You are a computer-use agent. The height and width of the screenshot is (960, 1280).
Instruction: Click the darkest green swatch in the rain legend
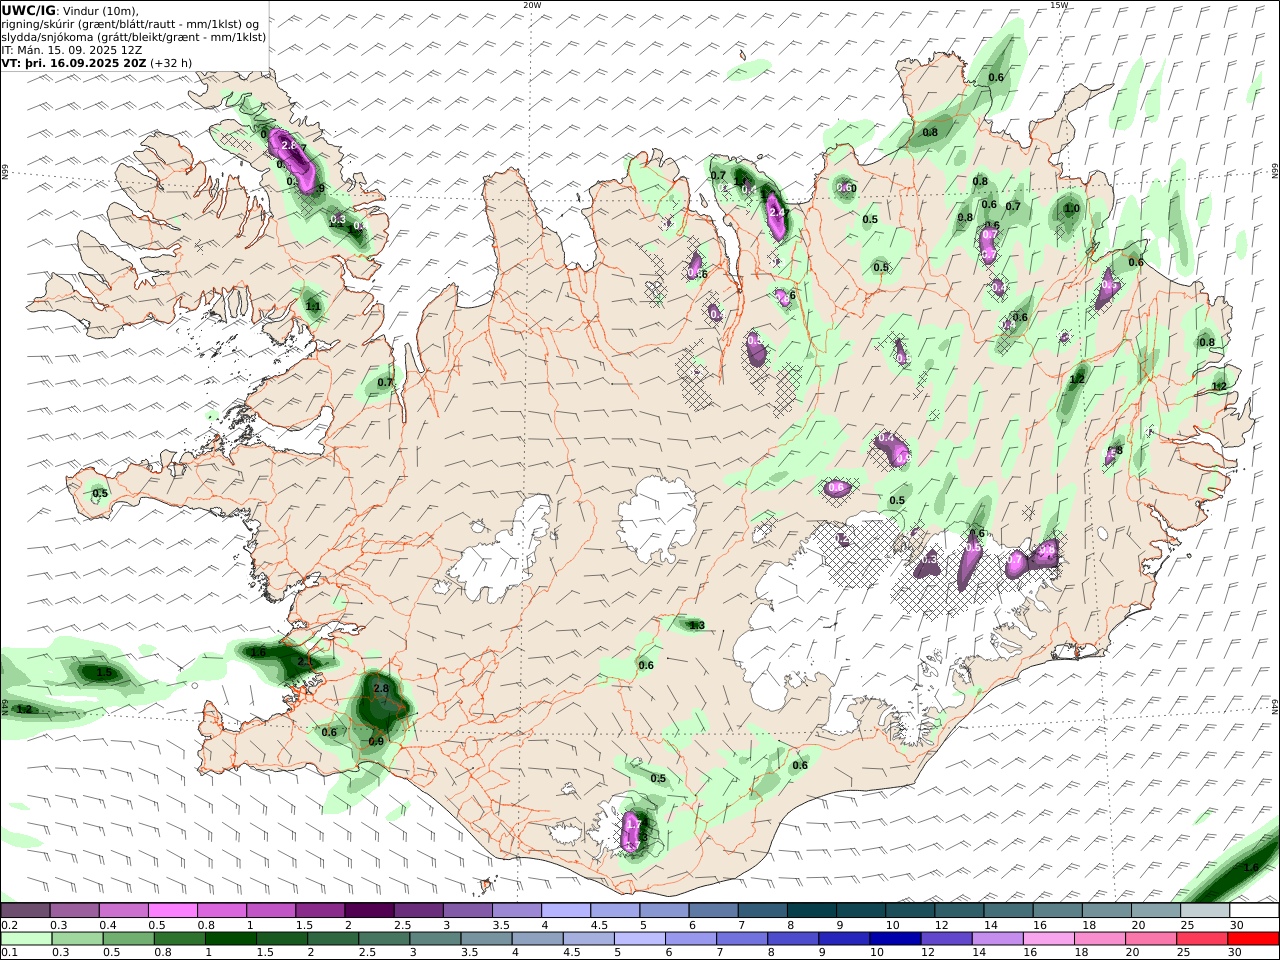pos(230,939)
